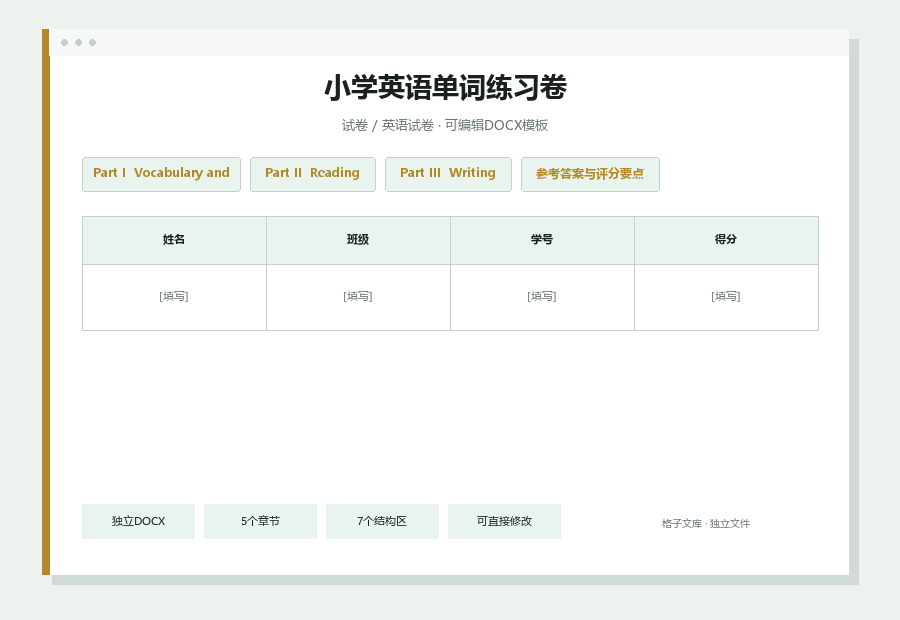Click the 独立DOCX tag button
900x620 pixels.
[138, 521]
